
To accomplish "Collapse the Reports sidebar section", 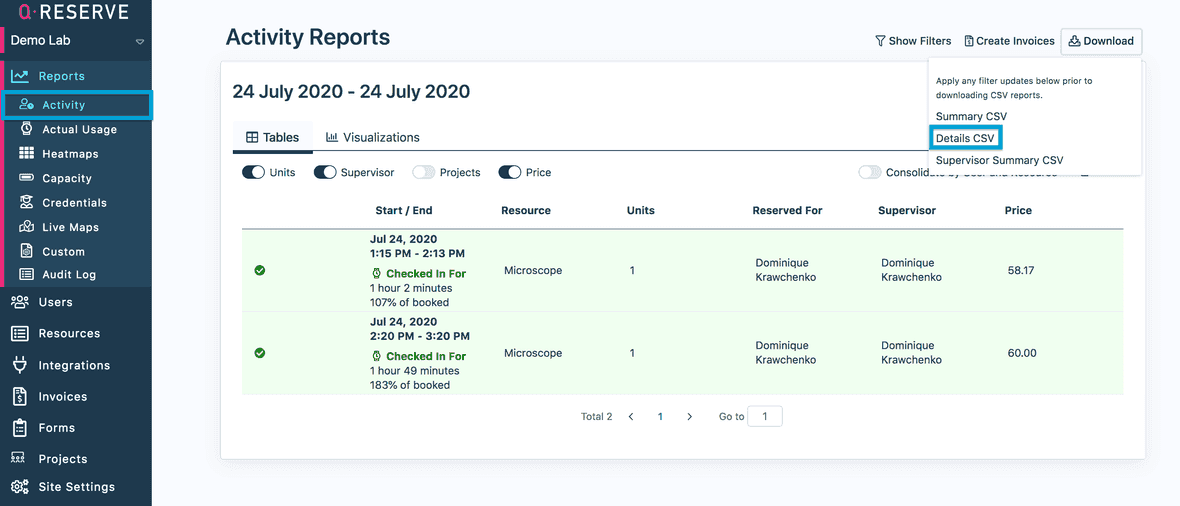I will pyautogui.click(x=61, y=76).
